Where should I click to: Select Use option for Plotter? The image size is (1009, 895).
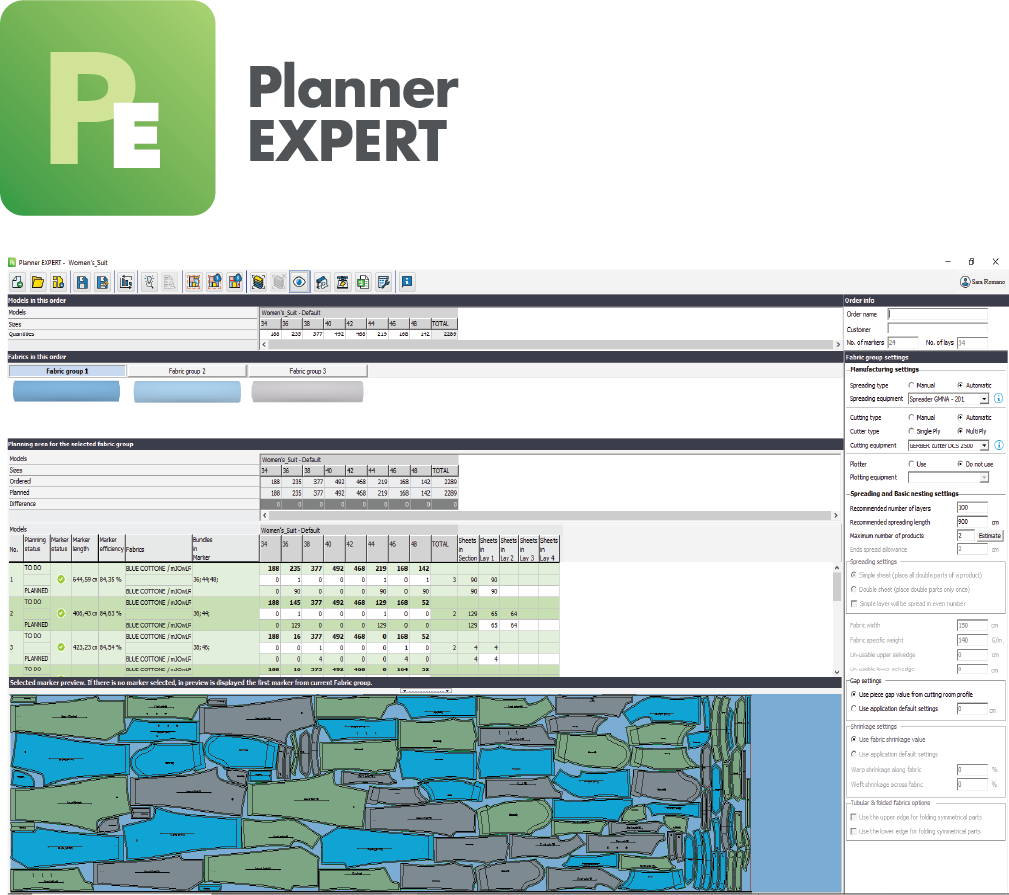pyautogui.click(x=910, y=464)
